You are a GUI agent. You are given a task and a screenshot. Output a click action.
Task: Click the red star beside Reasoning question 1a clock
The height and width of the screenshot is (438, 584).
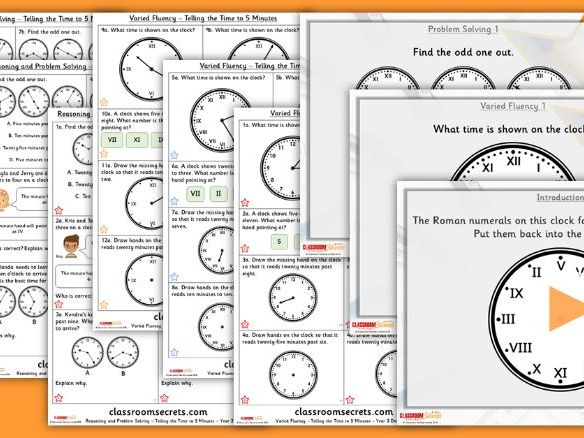(x=59, y=210)
